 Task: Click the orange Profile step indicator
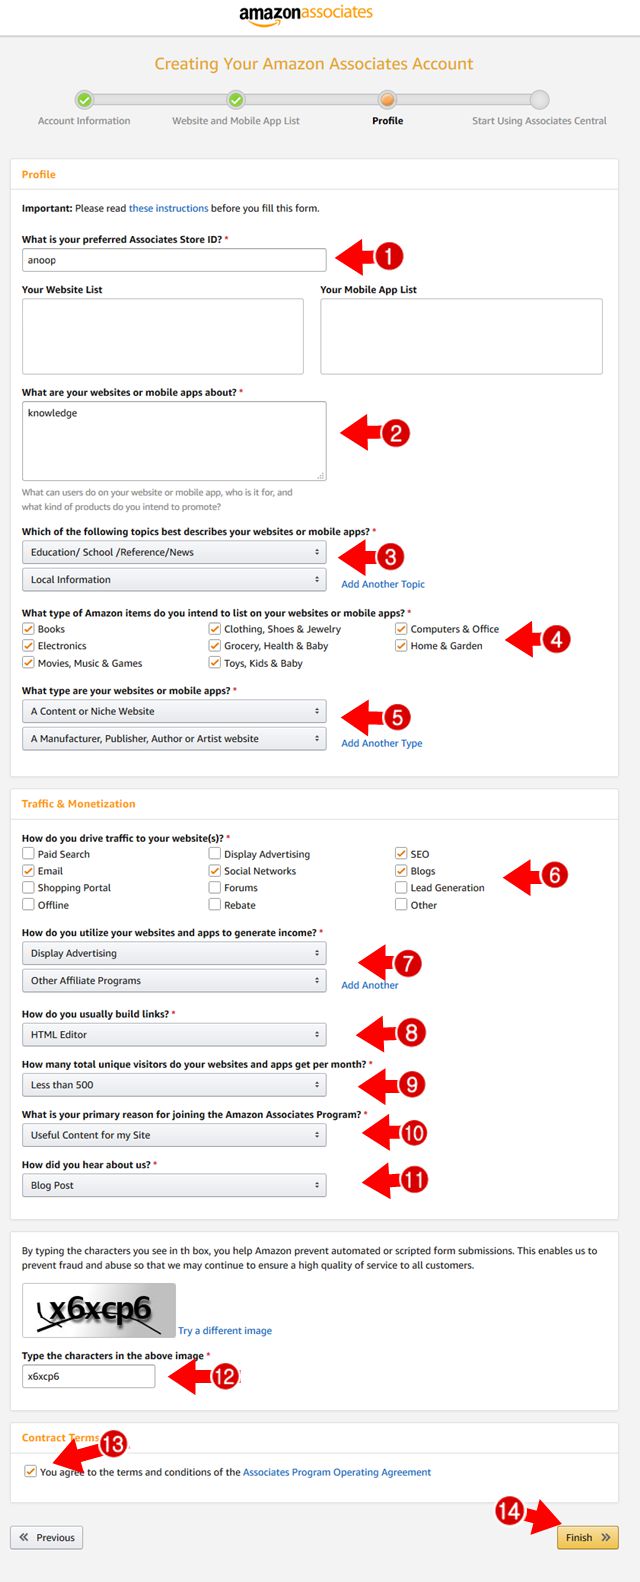(x=387, y=100)
